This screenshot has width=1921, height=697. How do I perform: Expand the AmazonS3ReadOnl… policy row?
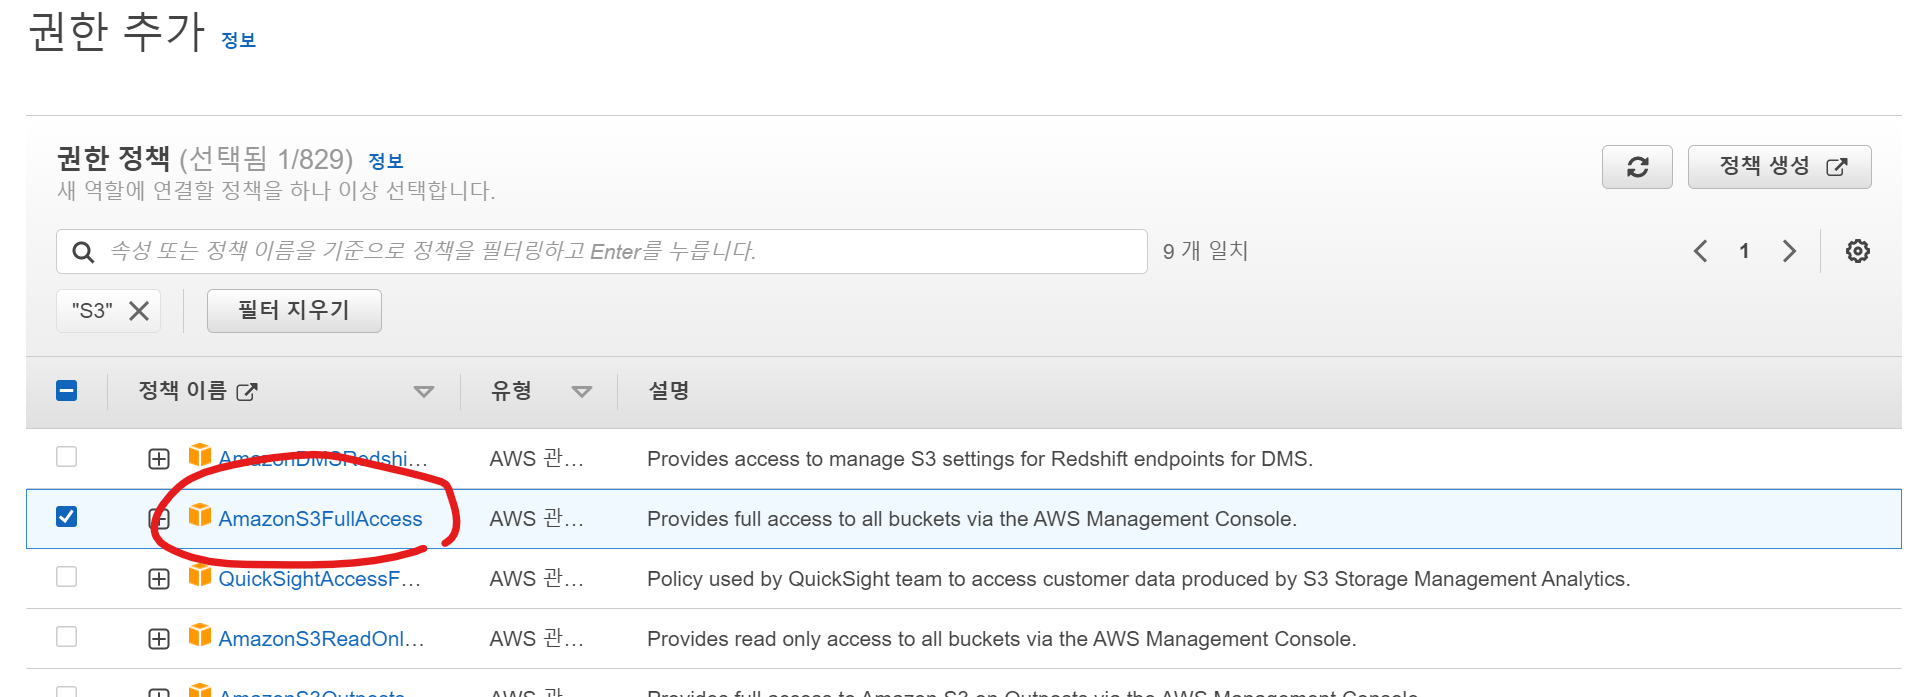click(159, 639)
